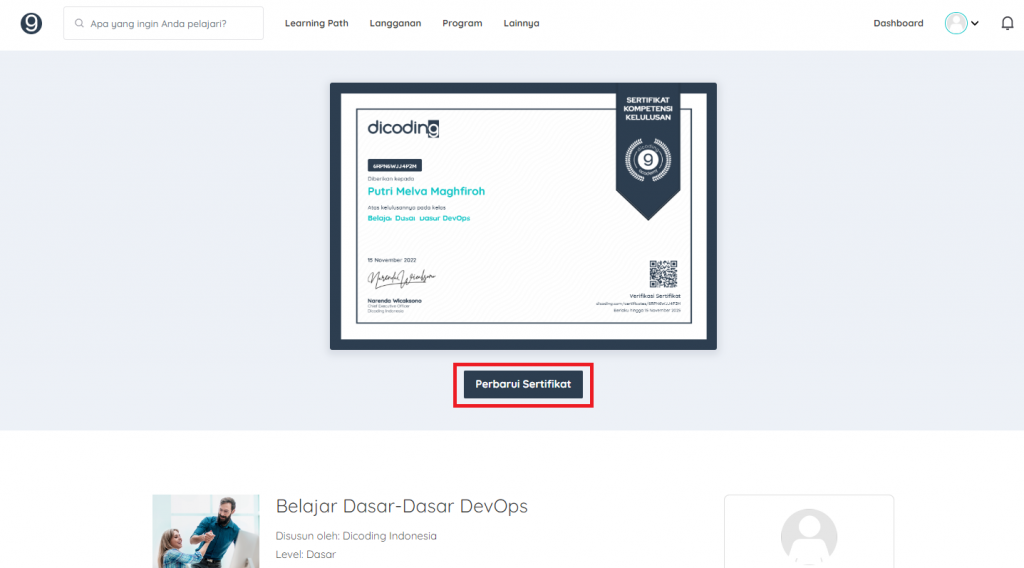Open the Lainnya menu
Viewport: 1024px width, 568px height.
pyautogui.click(x=521, y=23)
